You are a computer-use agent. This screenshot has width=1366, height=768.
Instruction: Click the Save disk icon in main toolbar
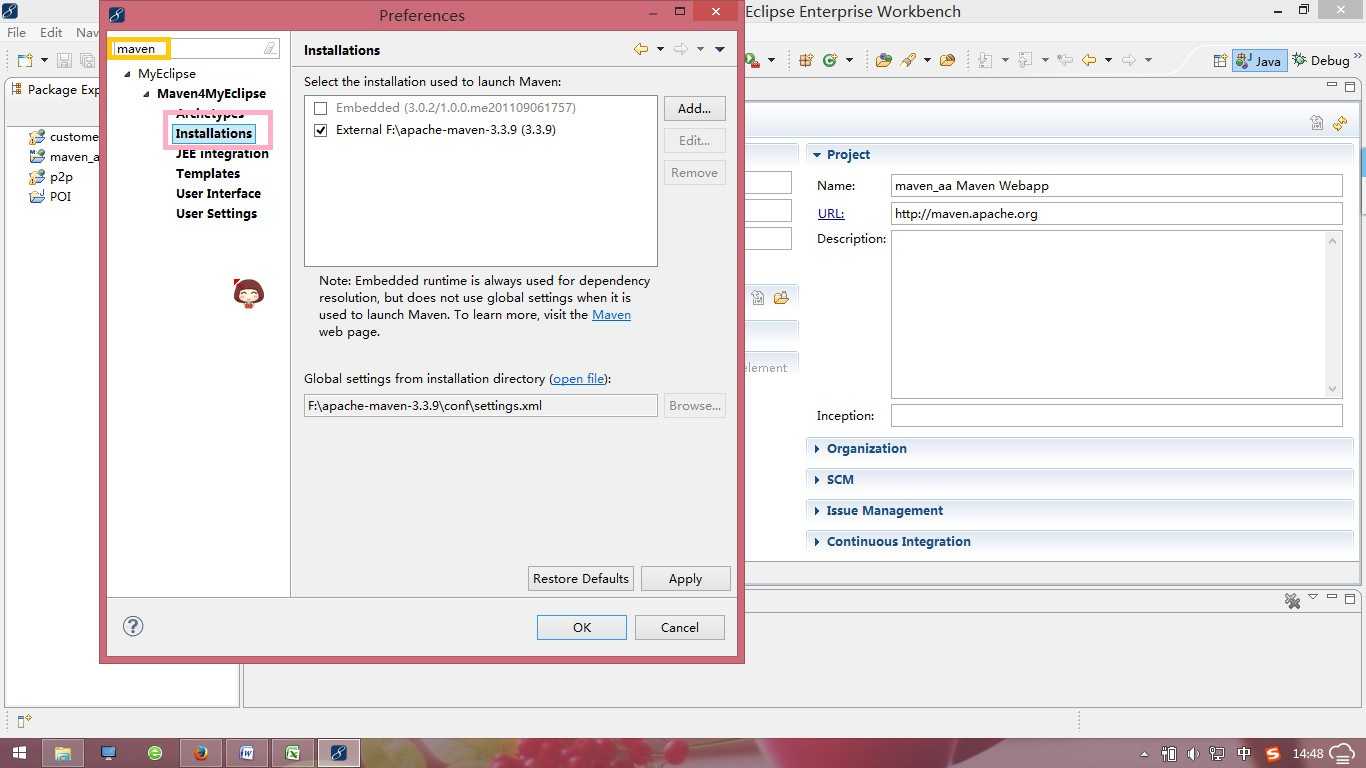click(x=63, y=61)
